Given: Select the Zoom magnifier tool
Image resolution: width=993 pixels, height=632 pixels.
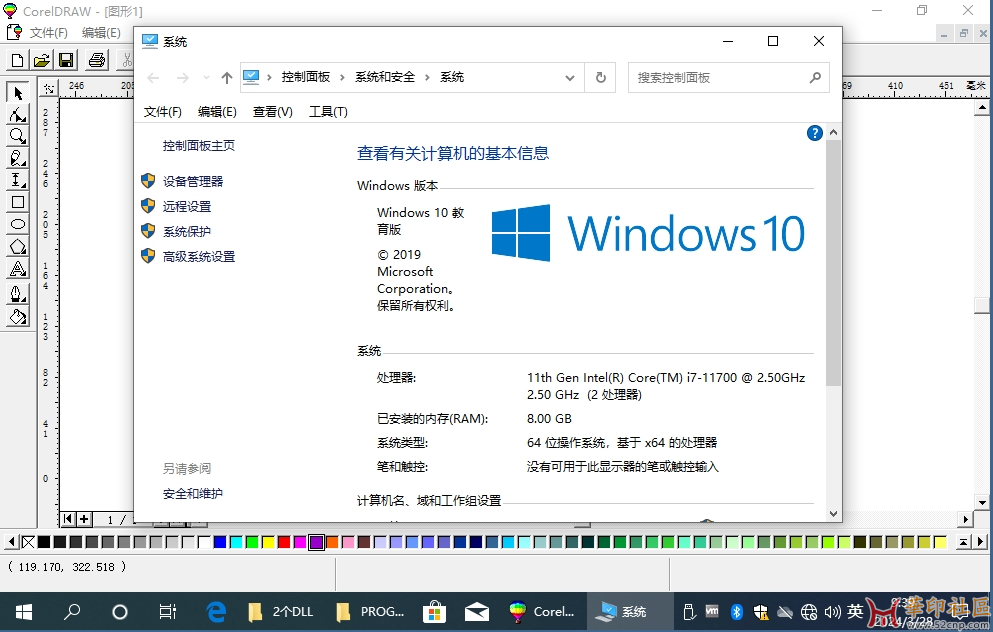Looking at the screenshot, I should (18, 136).
